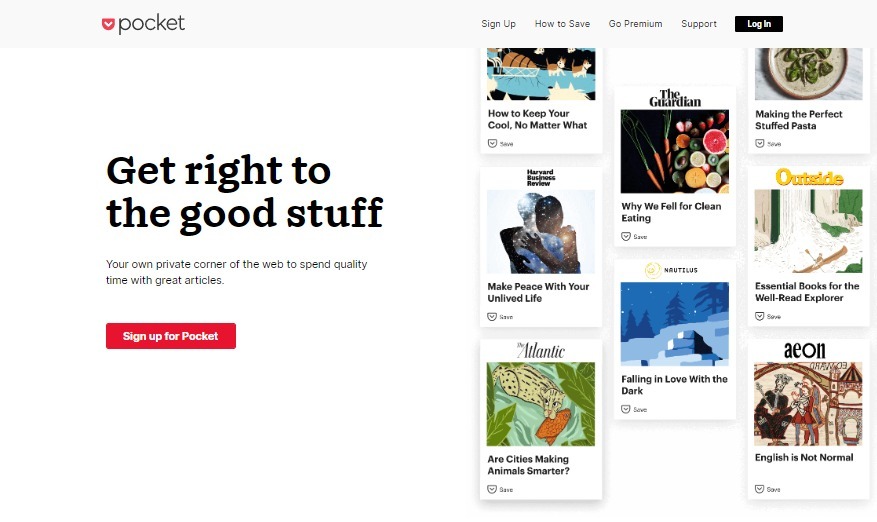Click the red 'Sign up for Pocket' button

point(171,336)
